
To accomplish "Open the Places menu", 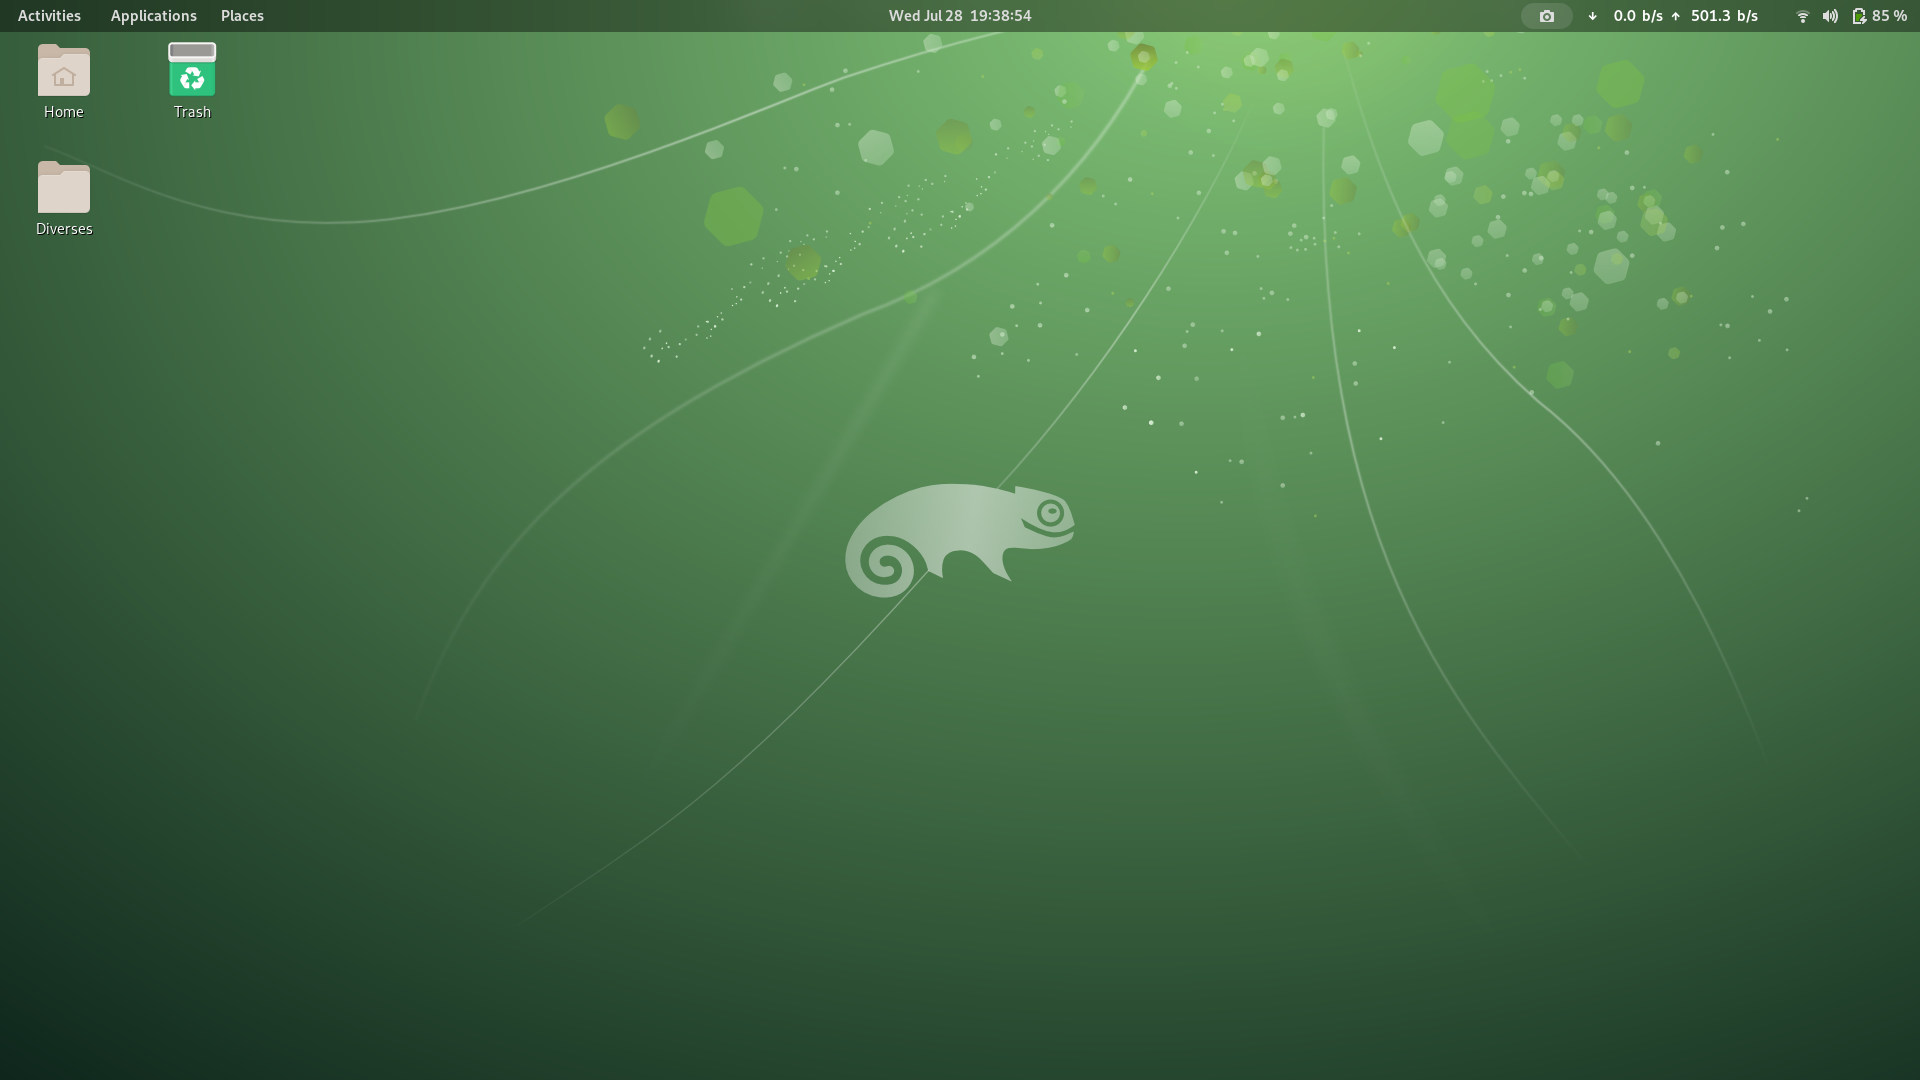I will coord(242,15).
